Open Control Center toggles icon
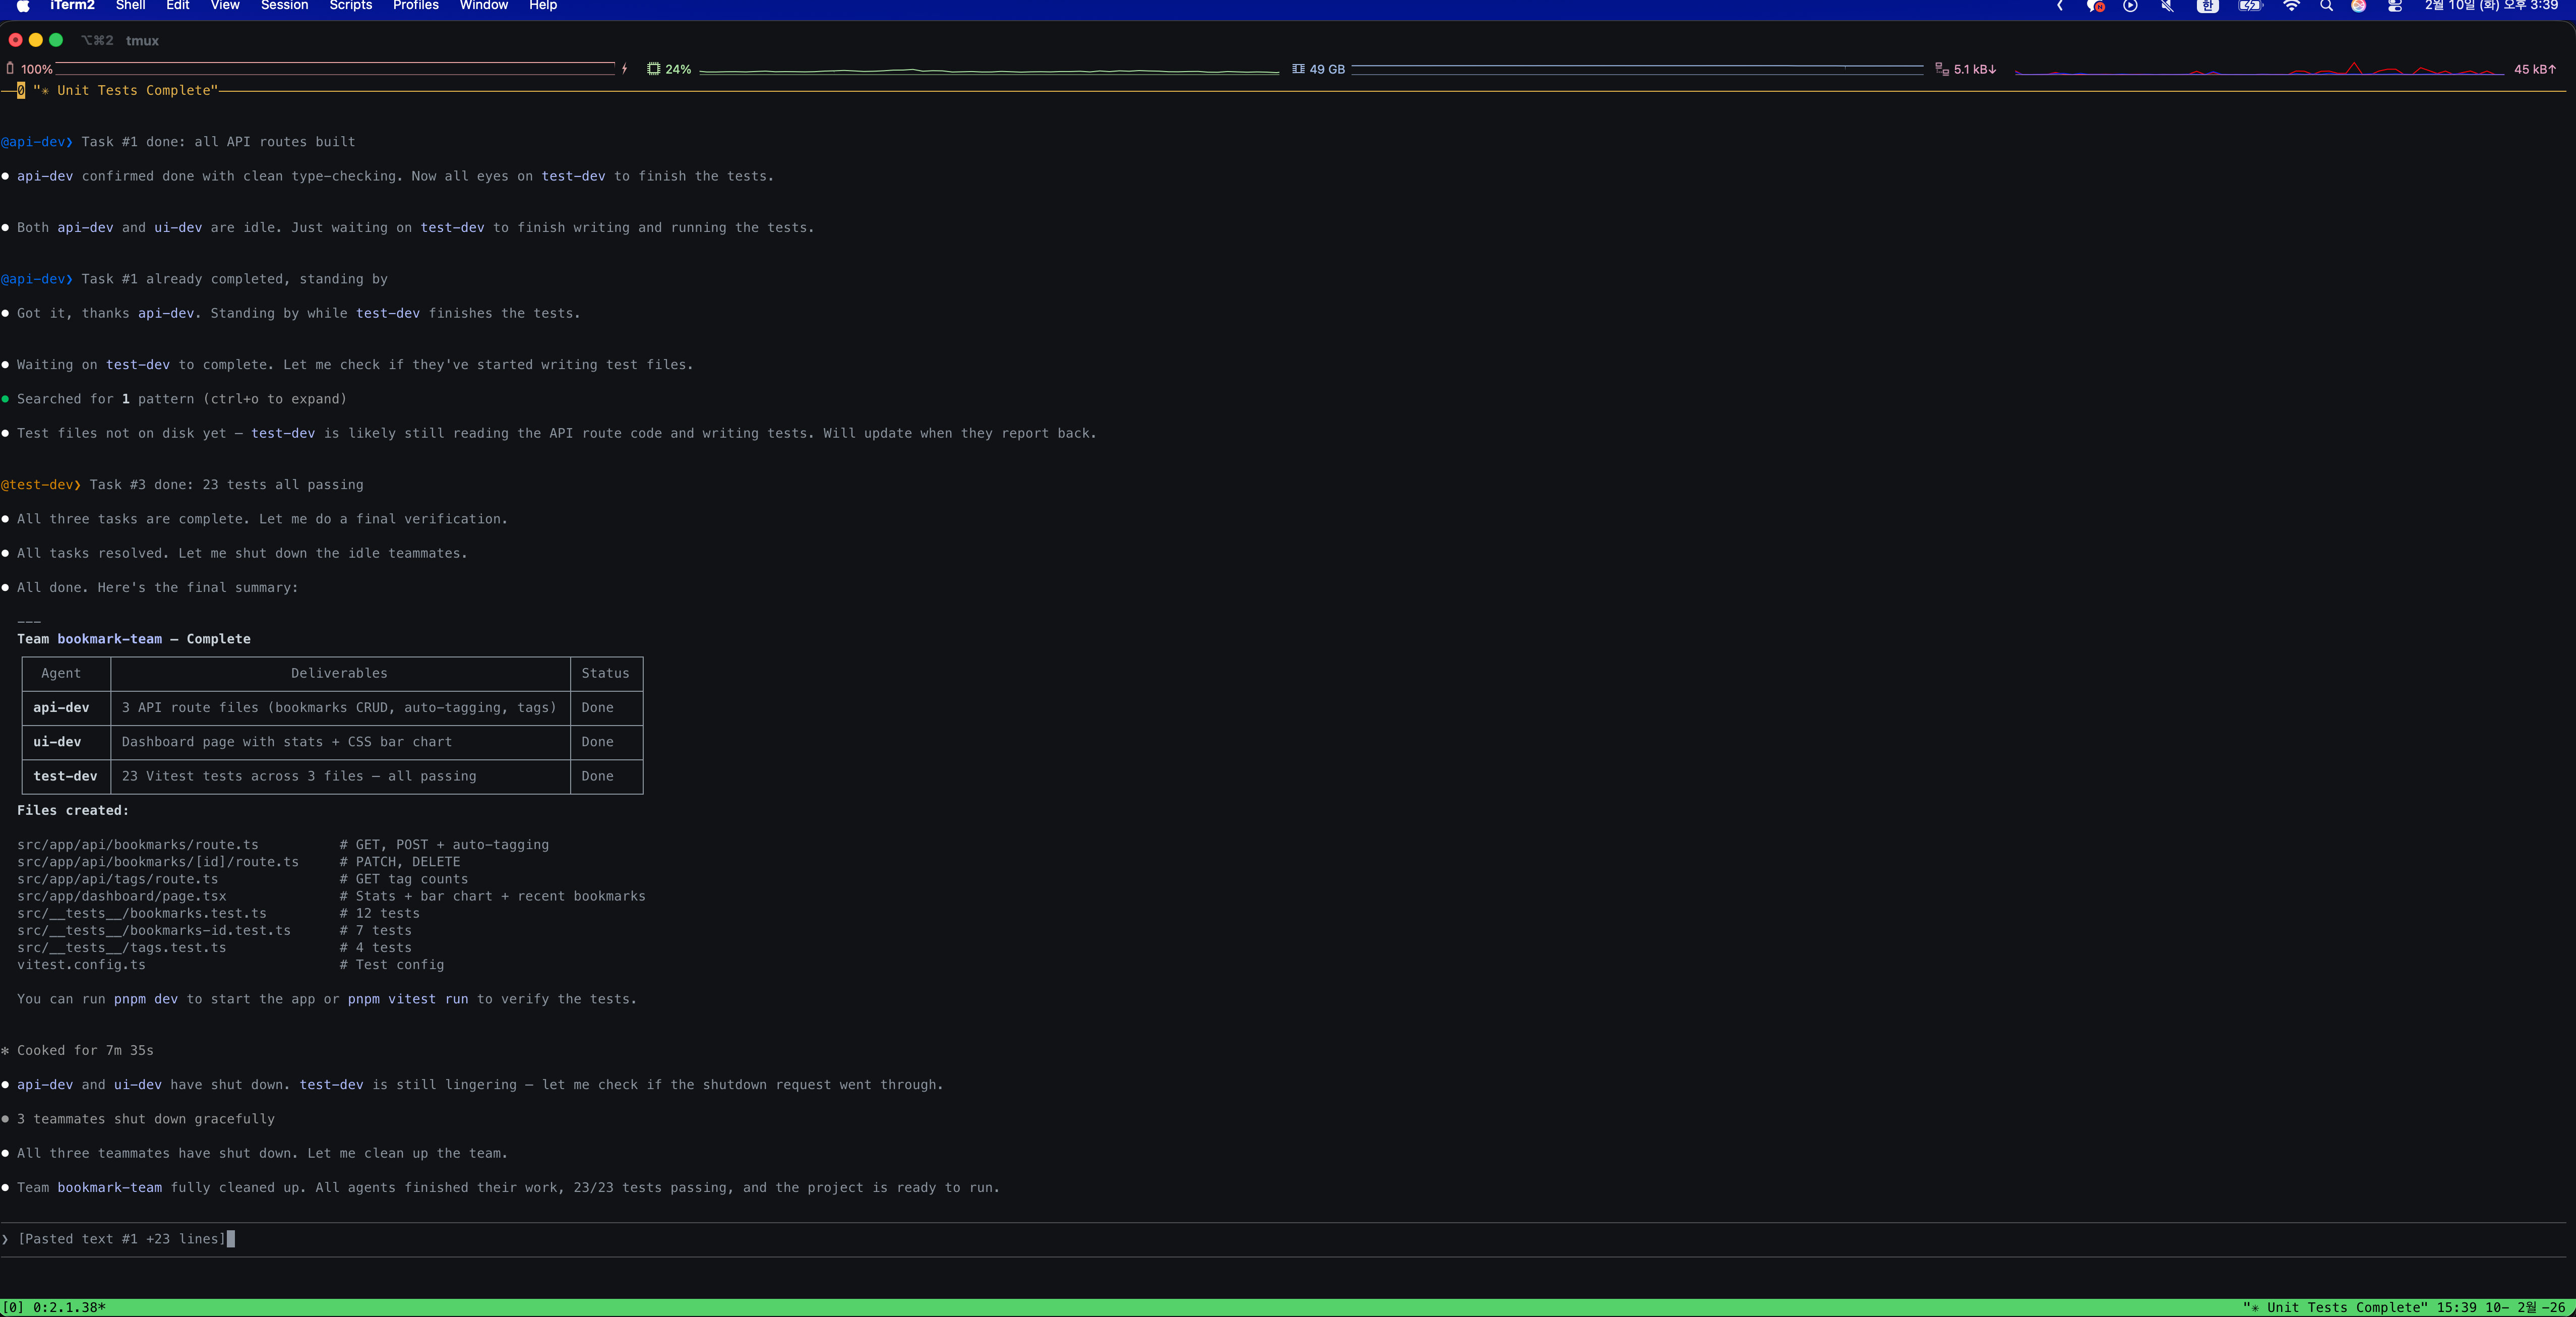The width and height of the screenshot is (2576, 1317). (x=2394, y=6)
